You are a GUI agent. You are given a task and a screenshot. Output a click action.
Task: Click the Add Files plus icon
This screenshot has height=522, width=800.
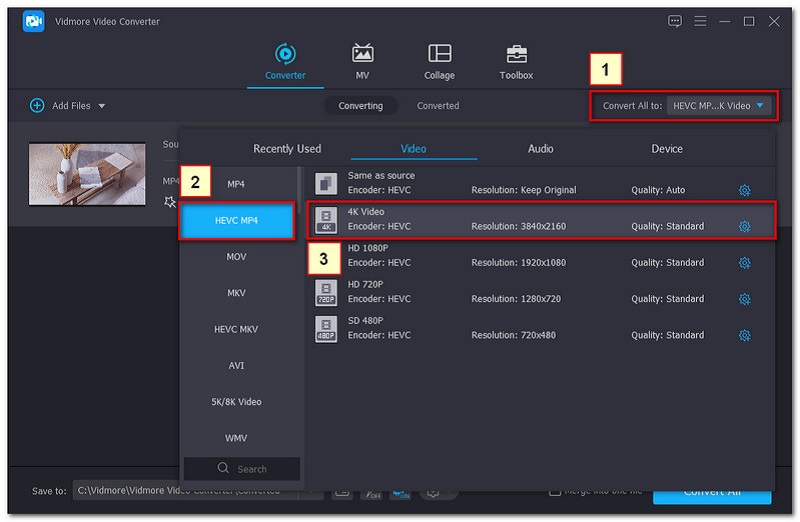point(37,105)
